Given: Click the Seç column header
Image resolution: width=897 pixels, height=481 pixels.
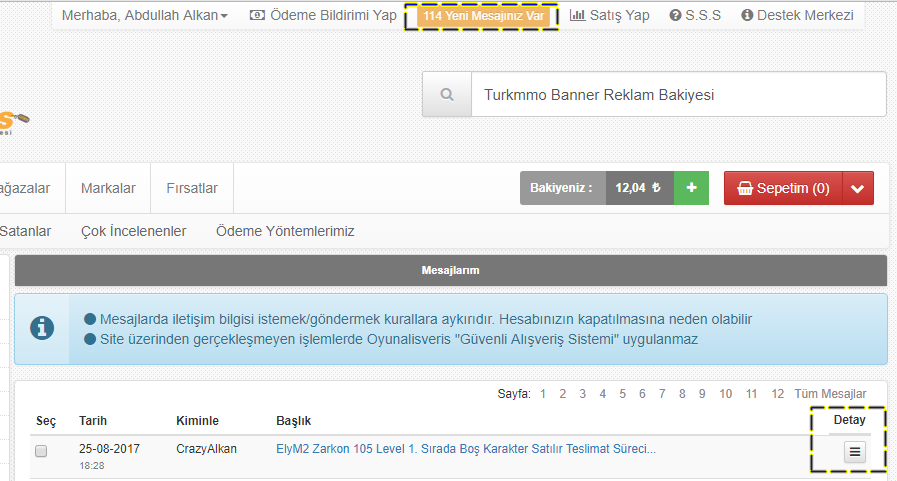Looking at the screenshot, I should click(x=46, y=422).
